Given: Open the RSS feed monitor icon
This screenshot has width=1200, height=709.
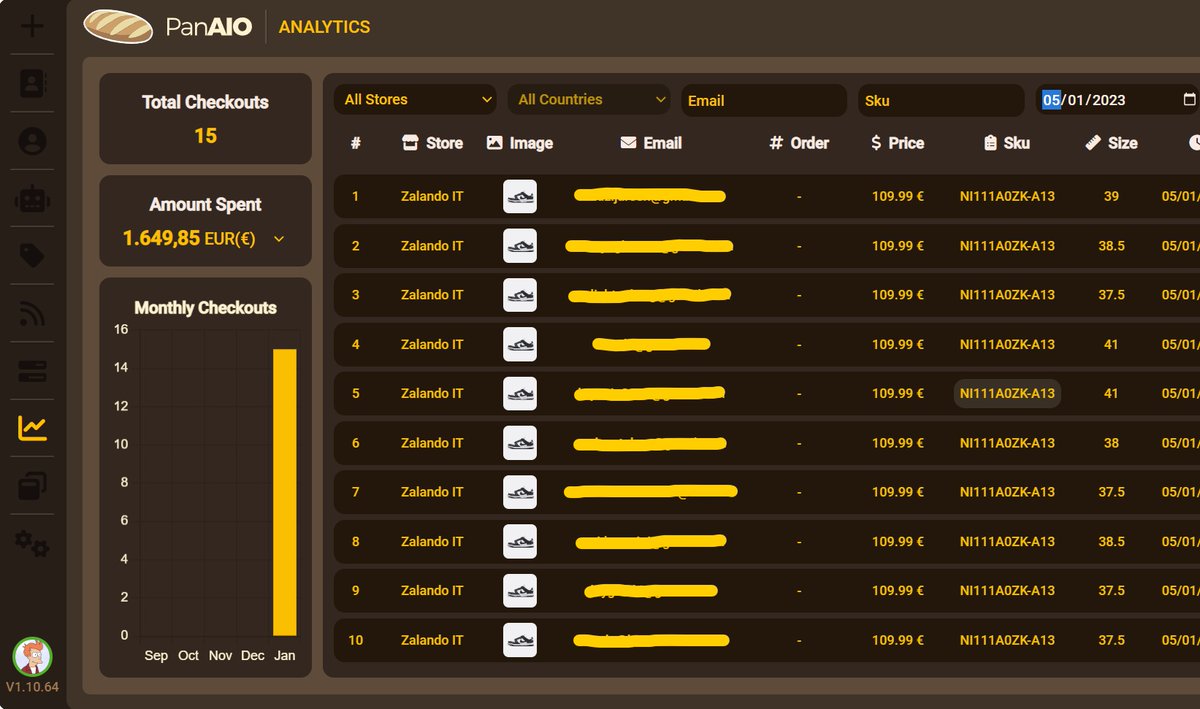Looking at the screenshot, I should (x=33, y=315).
